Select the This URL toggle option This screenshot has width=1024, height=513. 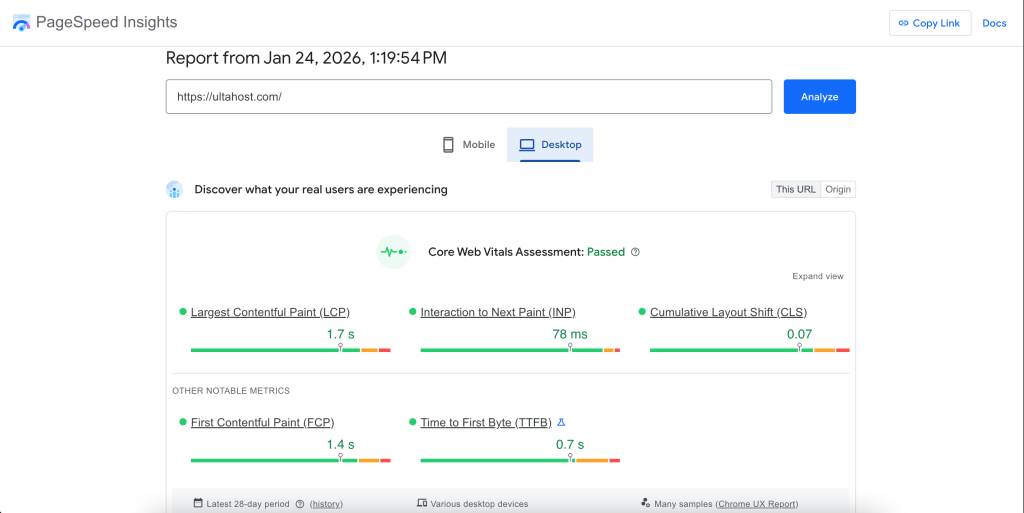(796, 190)
